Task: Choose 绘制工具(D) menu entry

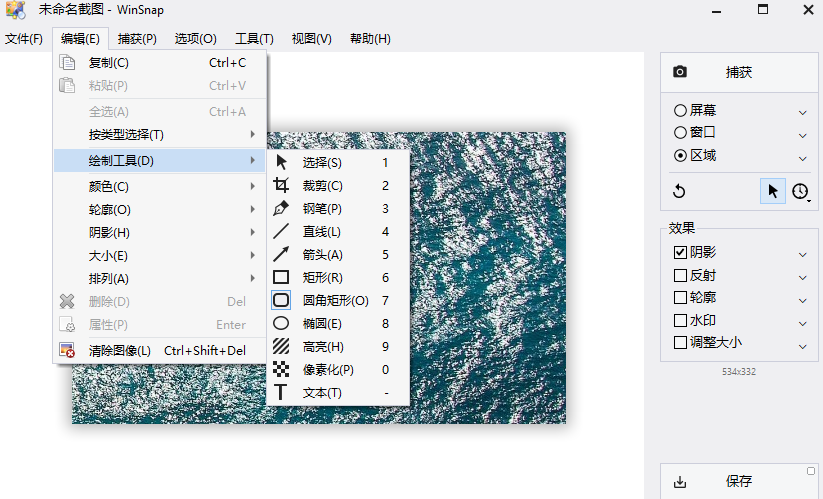Action: [x=160, y=161]
